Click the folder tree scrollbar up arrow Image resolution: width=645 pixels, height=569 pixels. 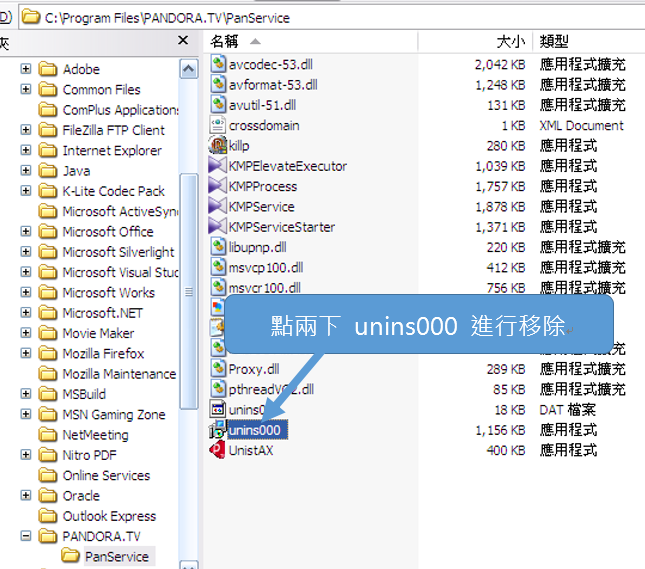189,69
